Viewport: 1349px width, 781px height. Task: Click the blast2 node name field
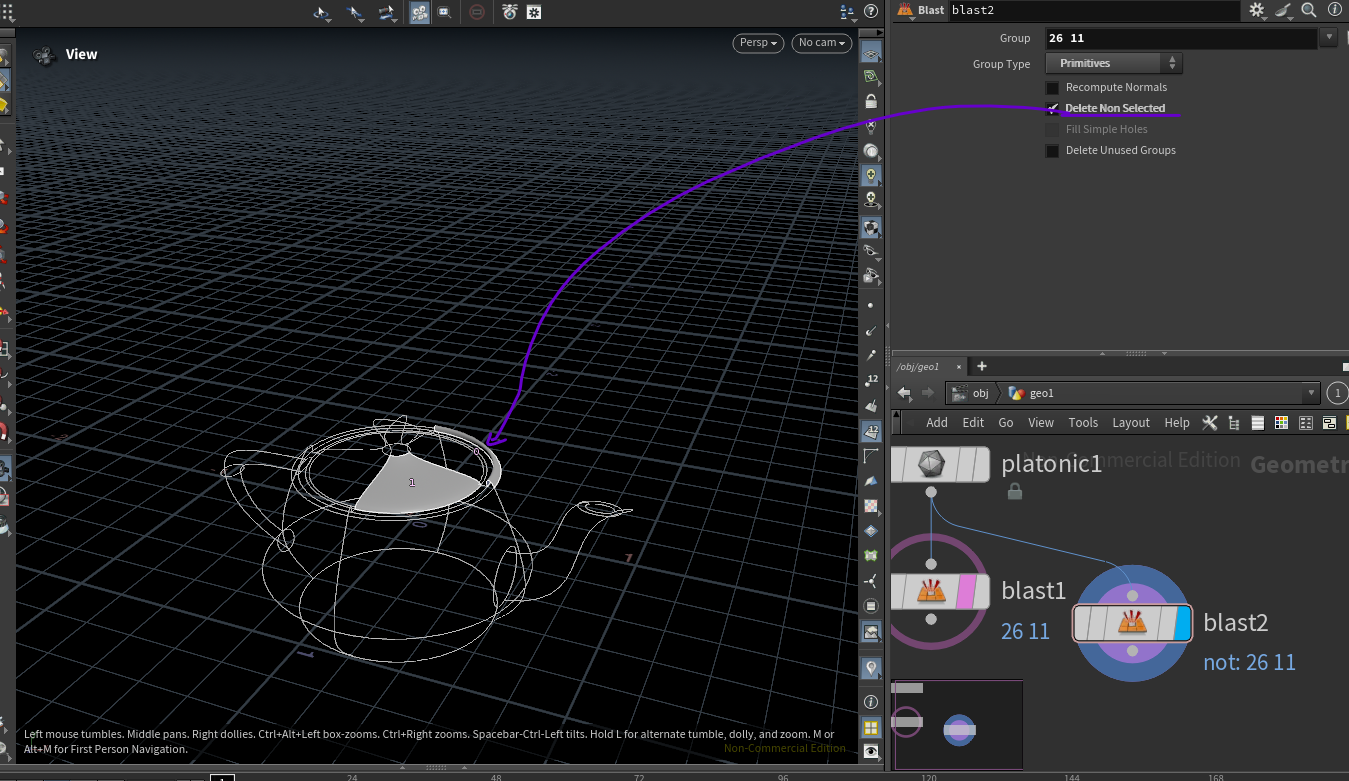(x=1095, y=10)
